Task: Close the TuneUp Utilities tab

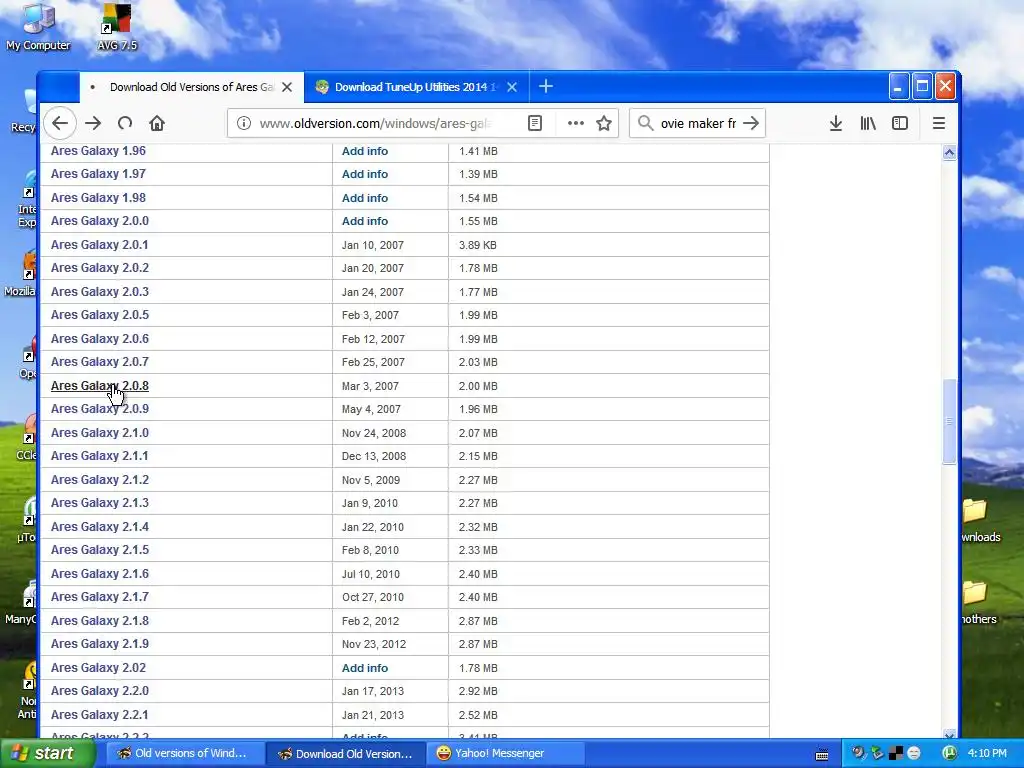Action: click(512, 87)
